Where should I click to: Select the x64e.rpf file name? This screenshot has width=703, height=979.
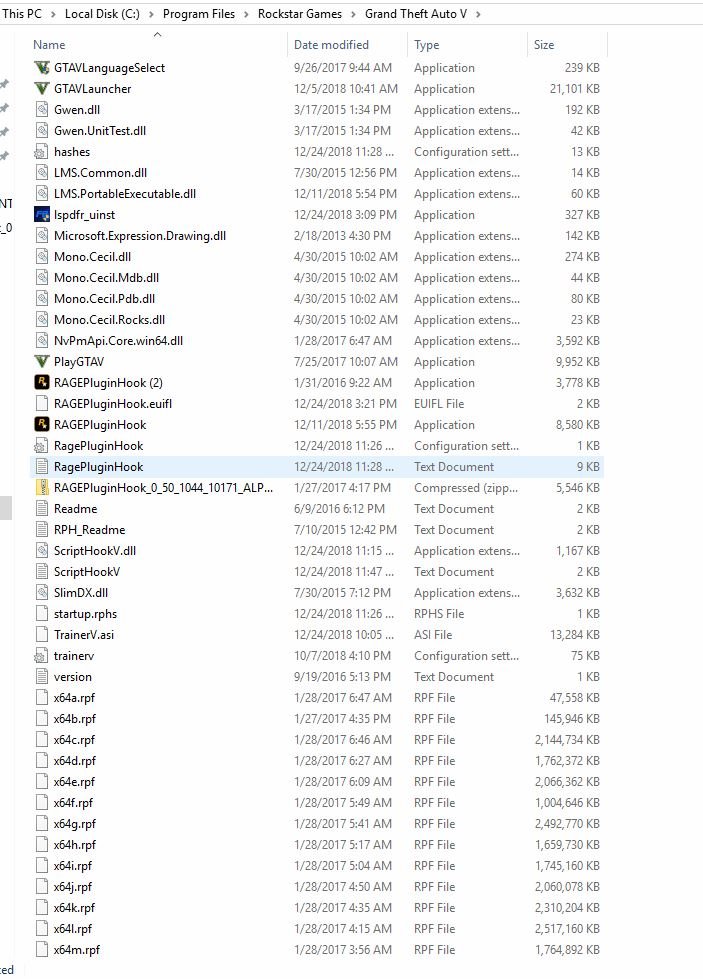(x=74, y=782)
